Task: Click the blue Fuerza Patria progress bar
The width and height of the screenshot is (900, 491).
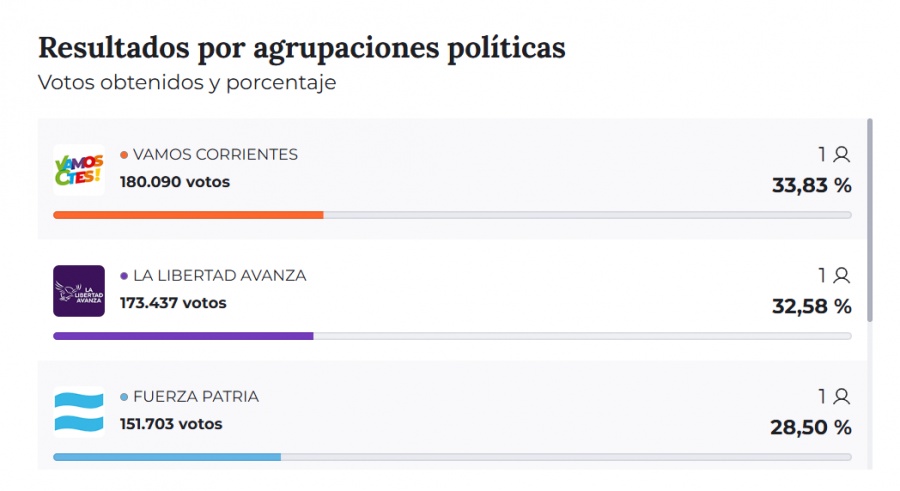Action: point(166,457)
